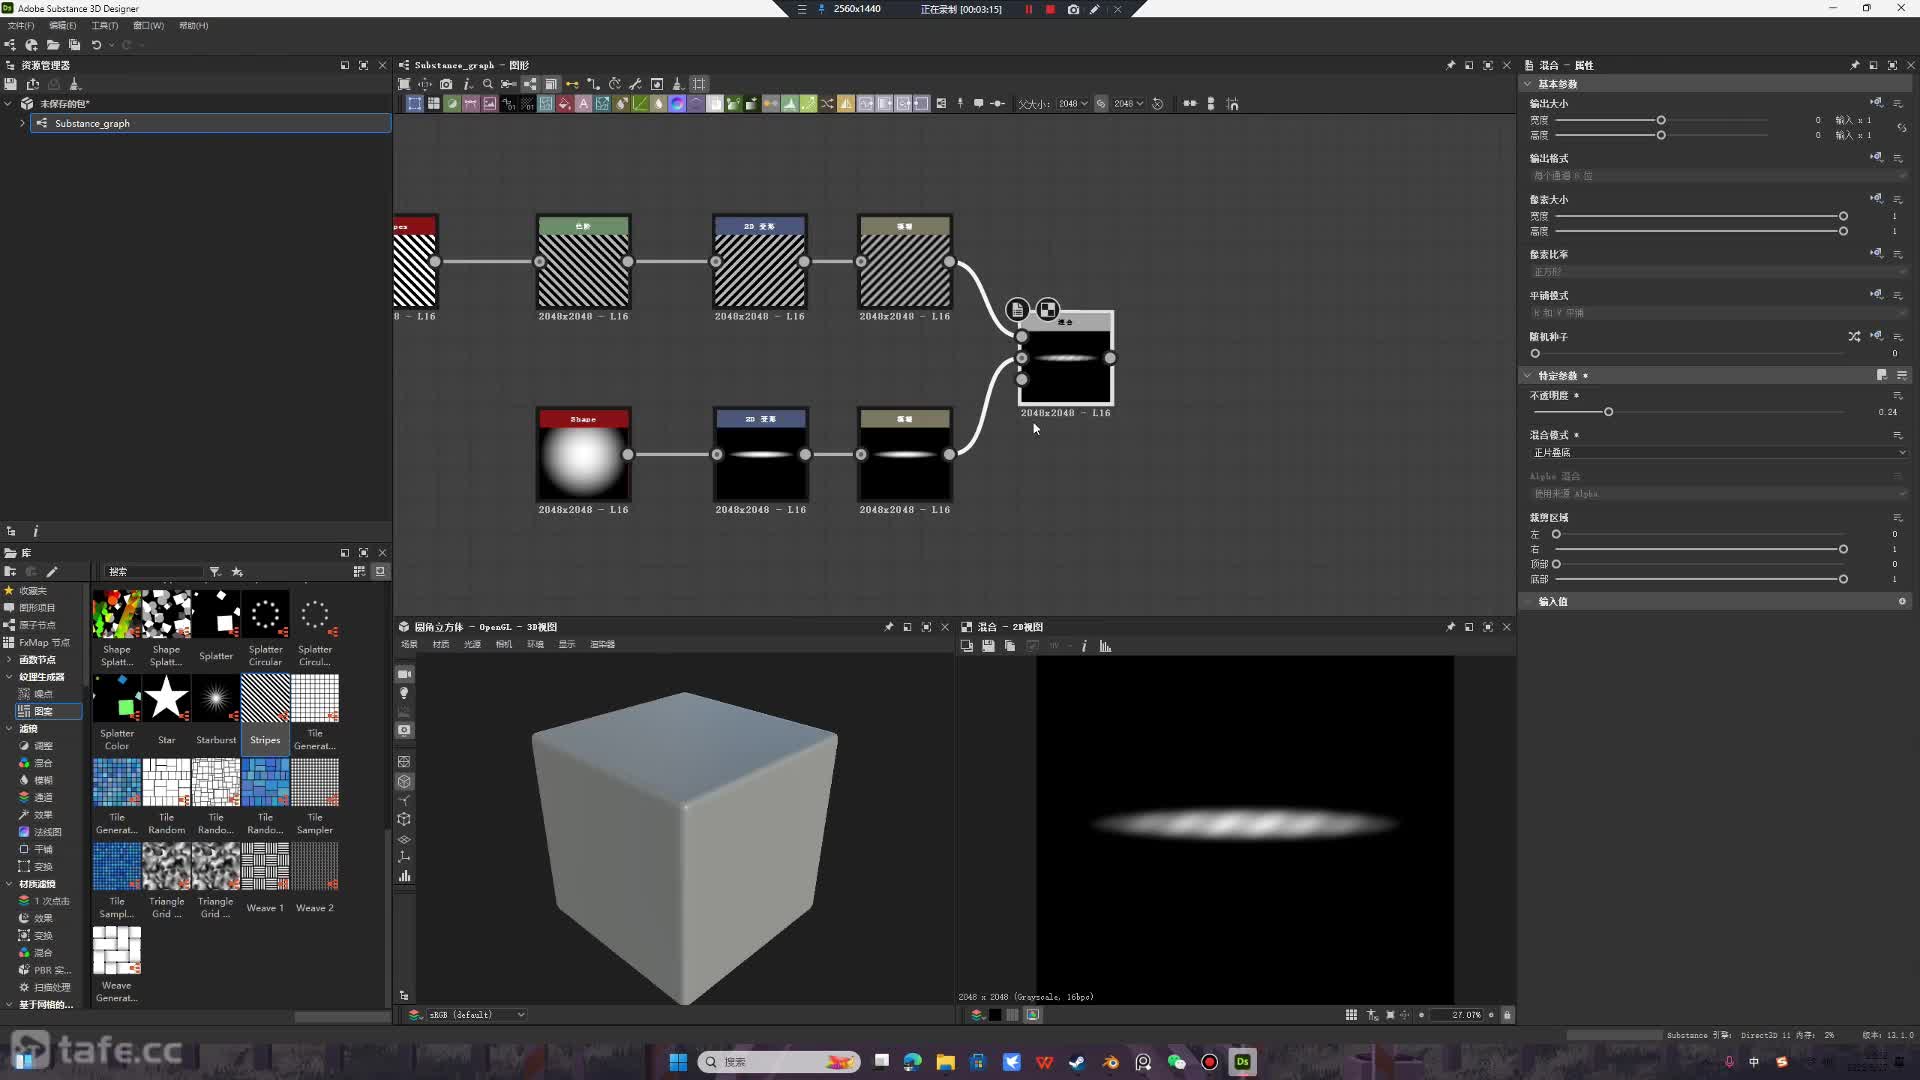Add a comment using the speech bubble icon
1920x1080 pixels.
coord(978,103)
